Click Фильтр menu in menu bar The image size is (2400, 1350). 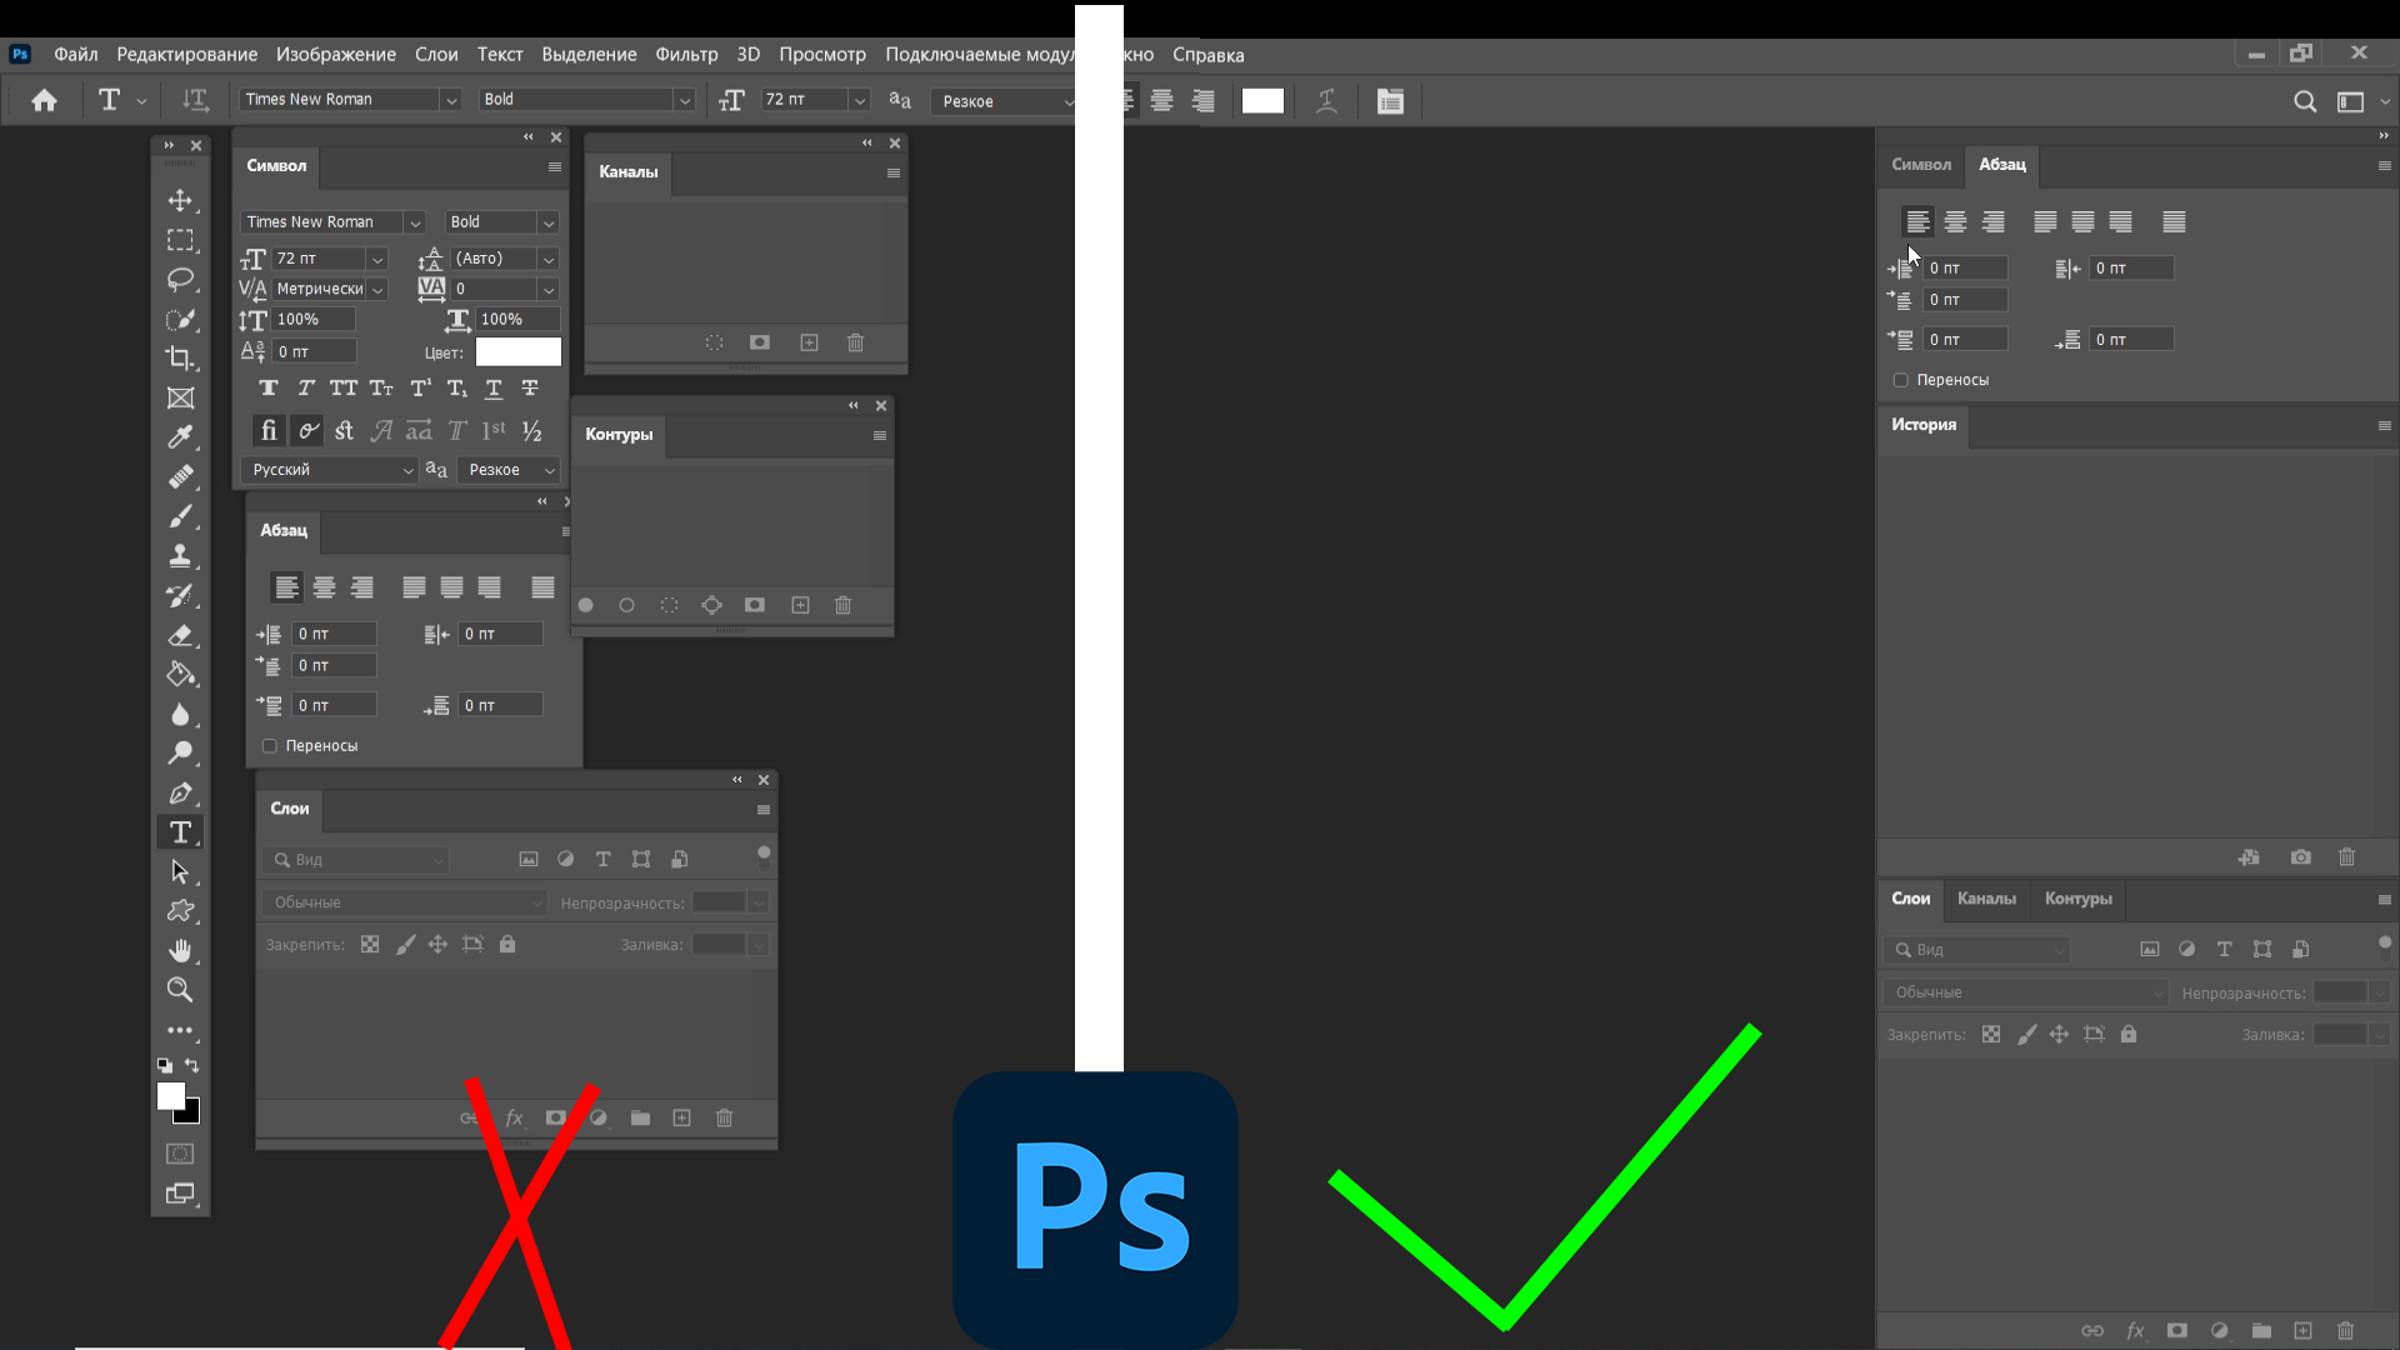coord(684,54)
